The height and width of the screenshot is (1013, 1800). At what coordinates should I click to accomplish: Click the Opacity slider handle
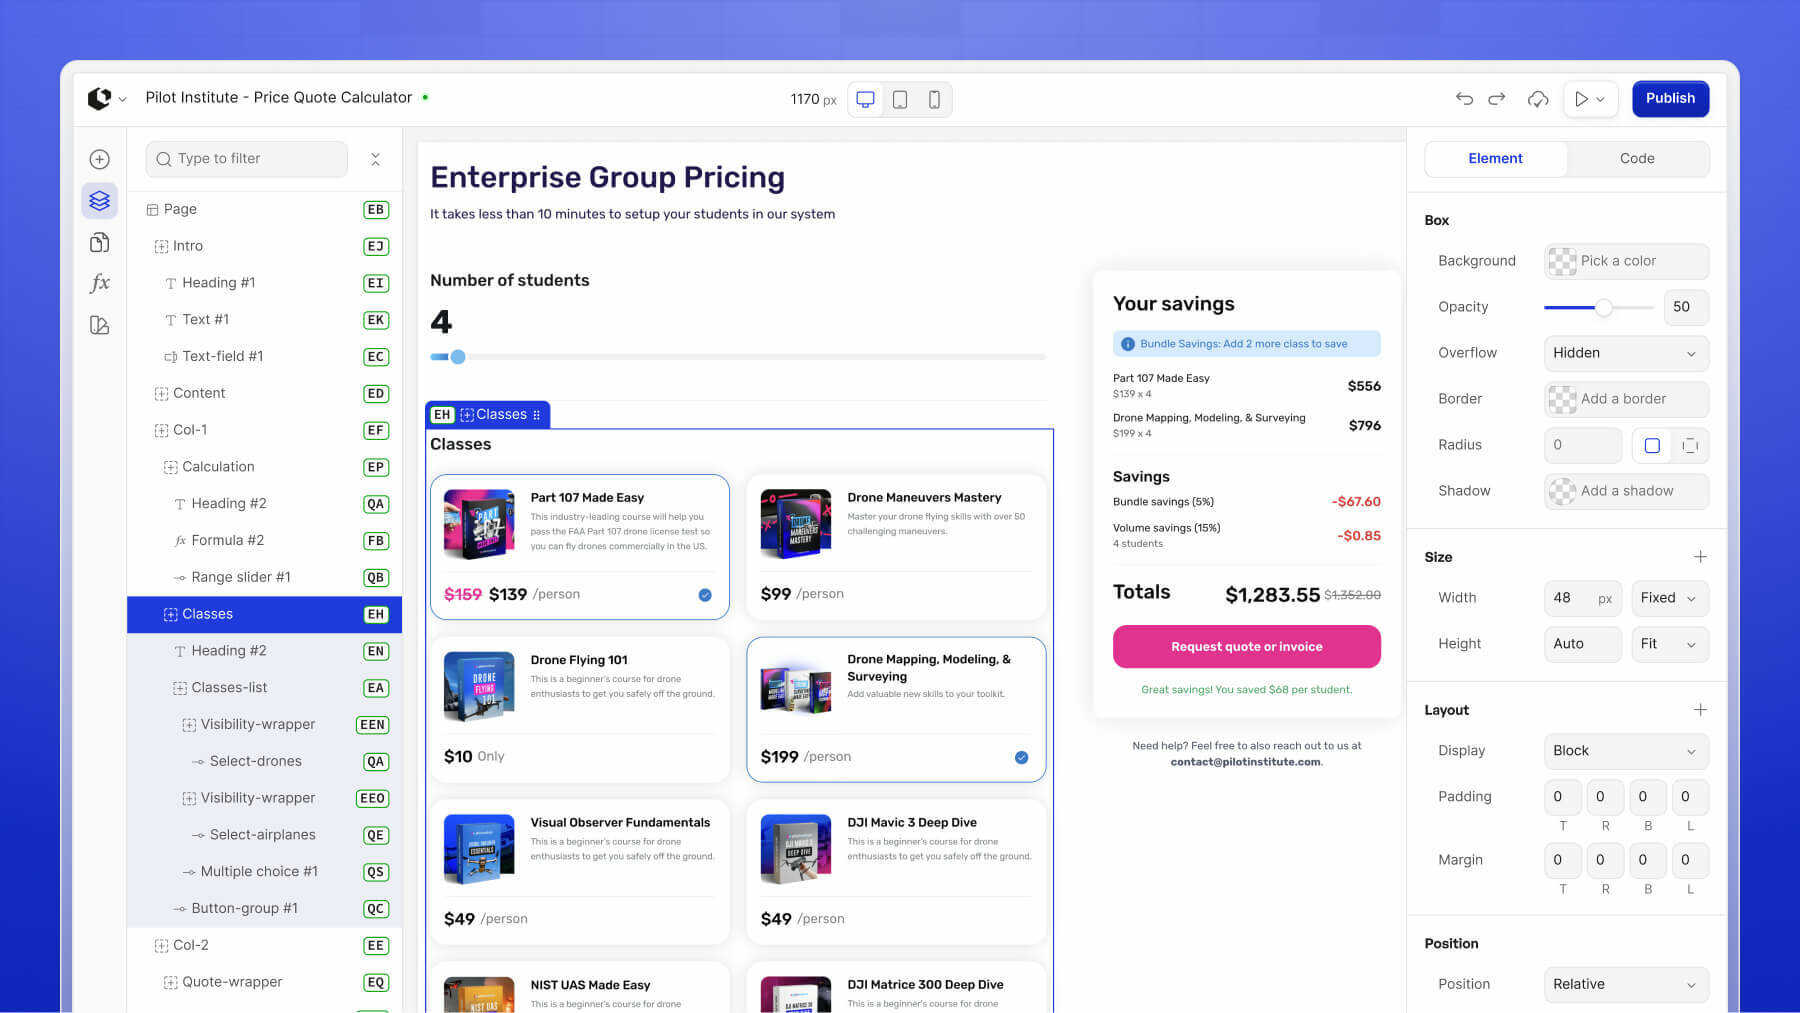point(1603,308)
